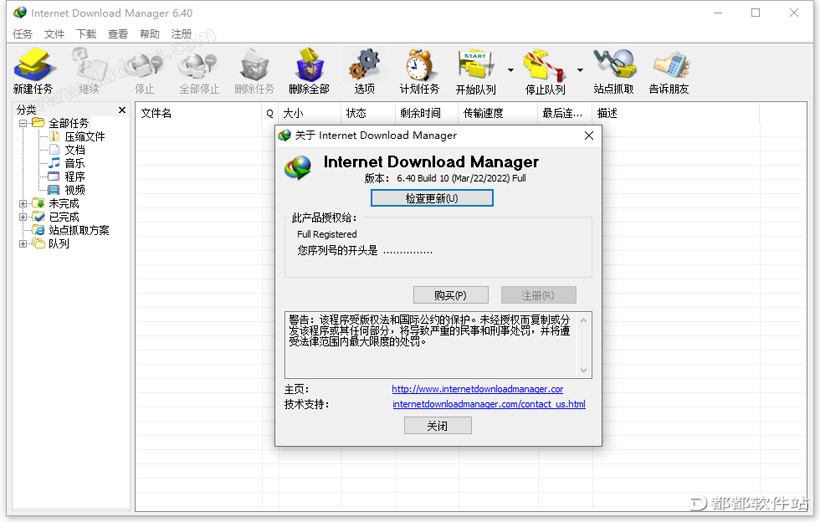Click the IDM icon in main title bar

[20, 13]
